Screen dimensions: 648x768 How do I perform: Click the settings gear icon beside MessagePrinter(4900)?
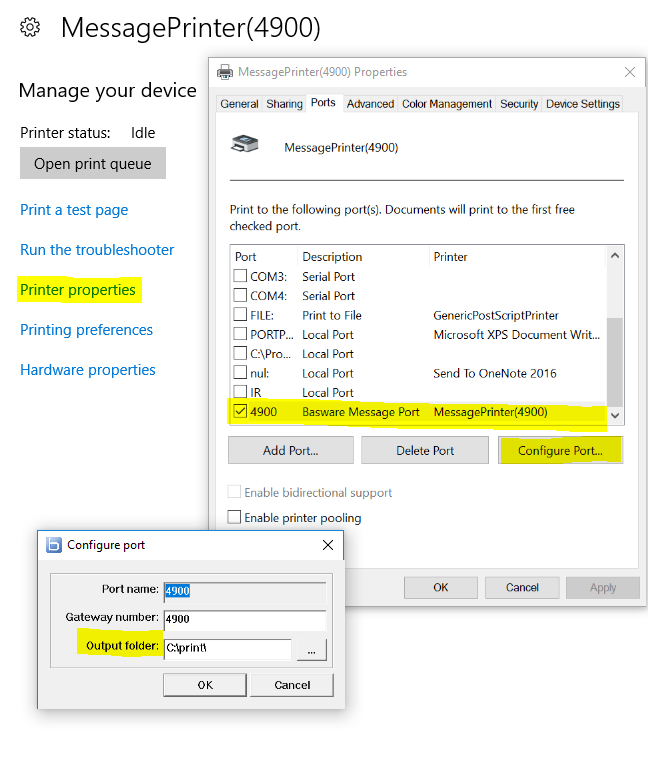30,27
